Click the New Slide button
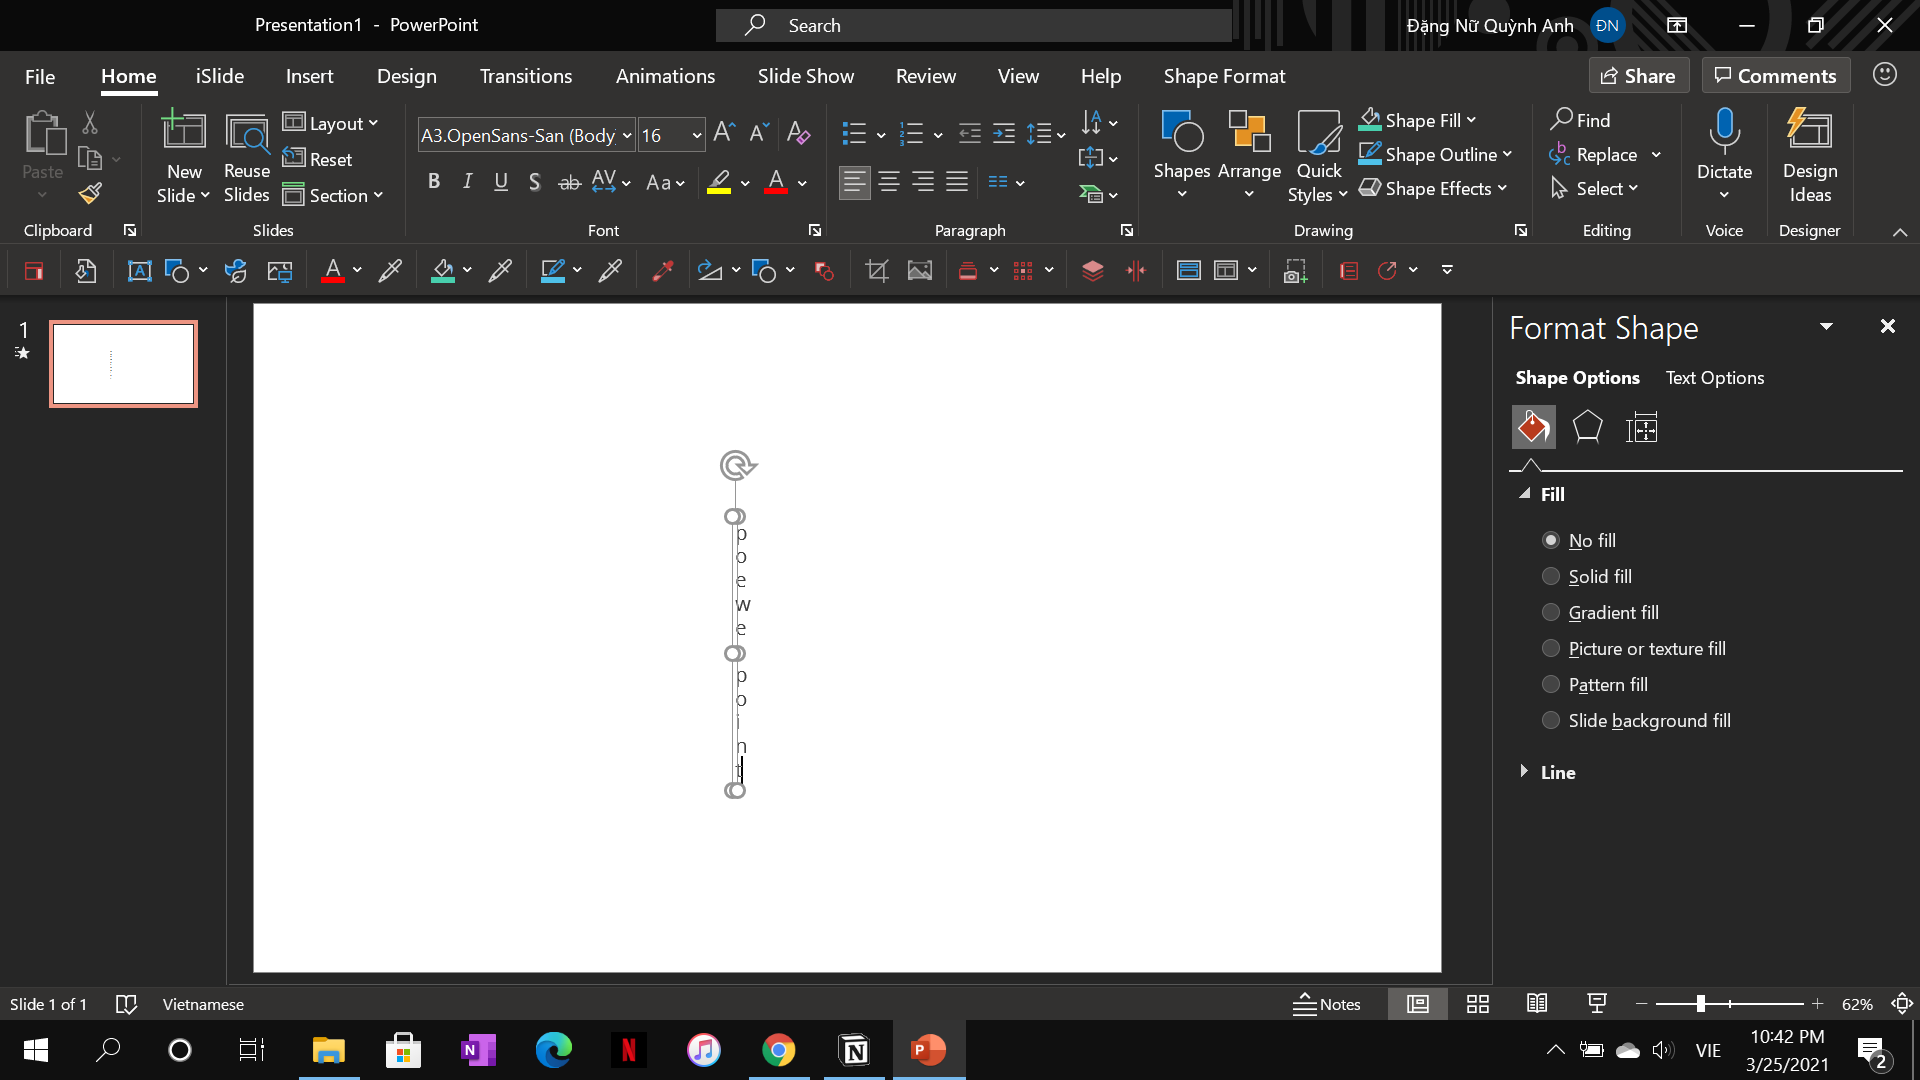 tap(184, 155)
